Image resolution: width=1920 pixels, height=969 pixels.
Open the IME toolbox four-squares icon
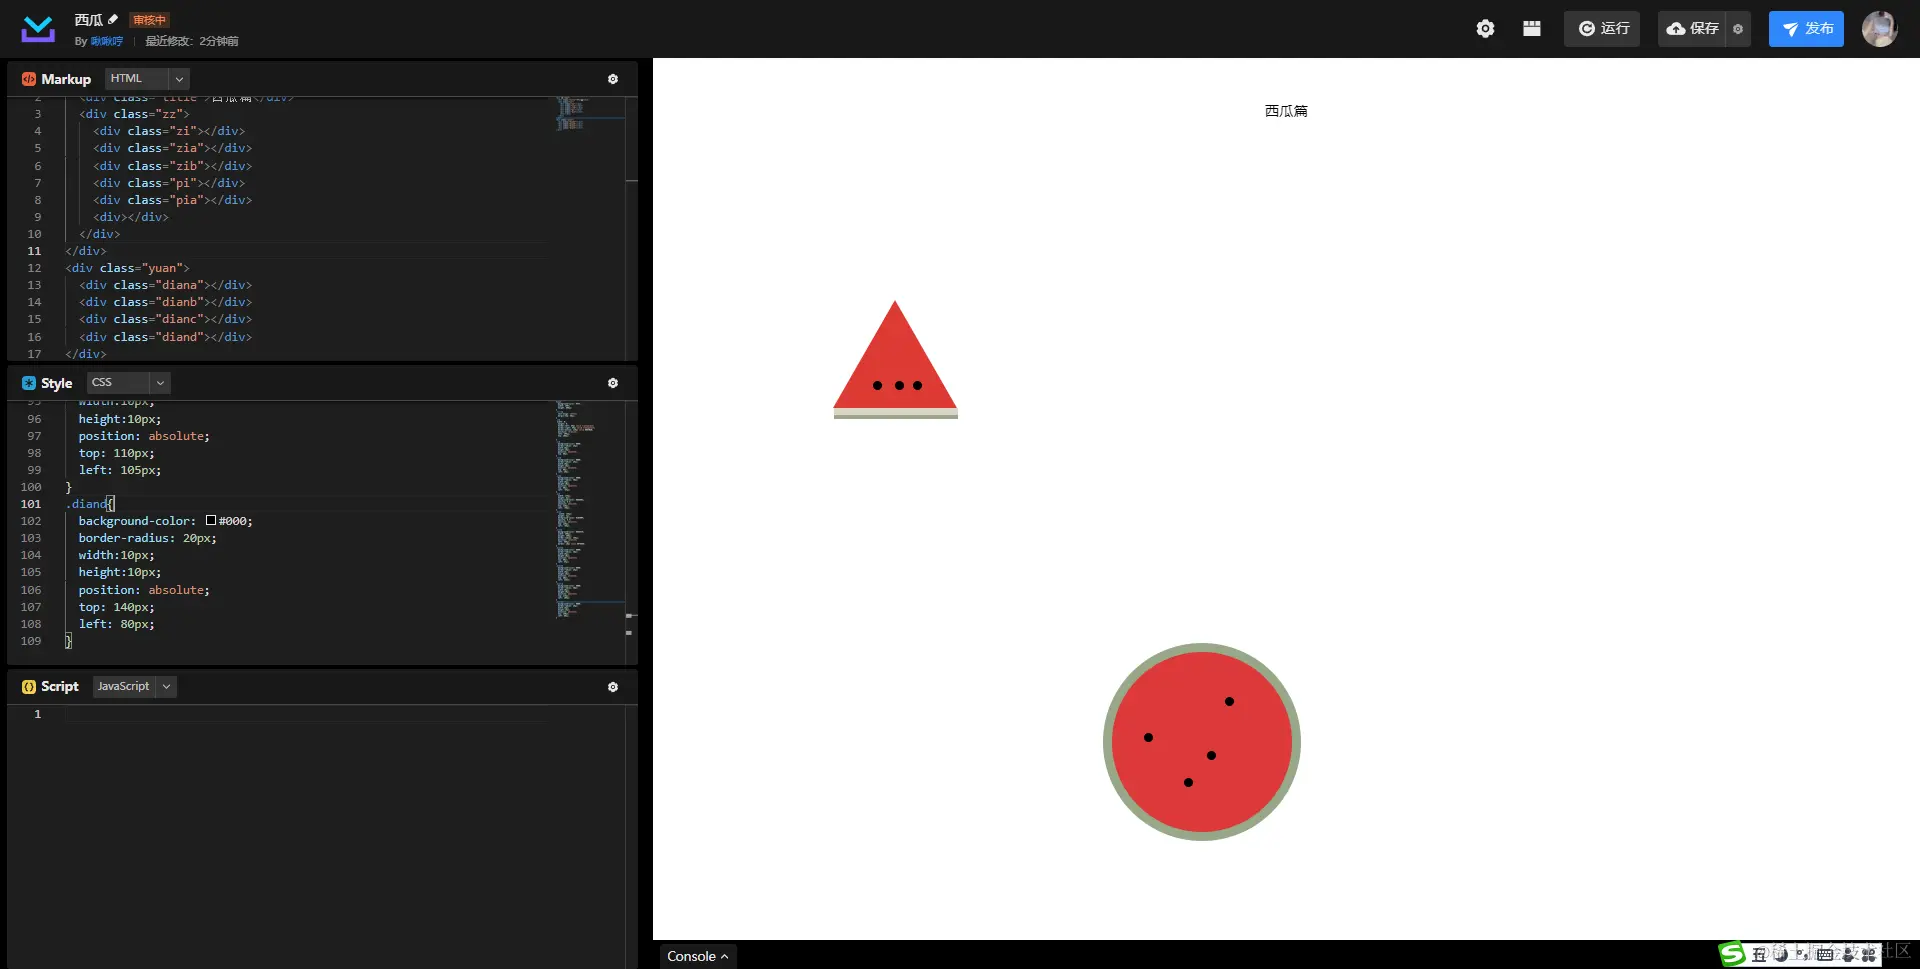point(1868,955)
